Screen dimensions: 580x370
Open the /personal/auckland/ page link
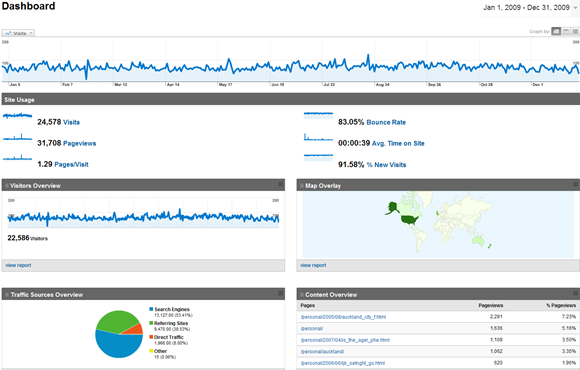[x=322, y=352]
